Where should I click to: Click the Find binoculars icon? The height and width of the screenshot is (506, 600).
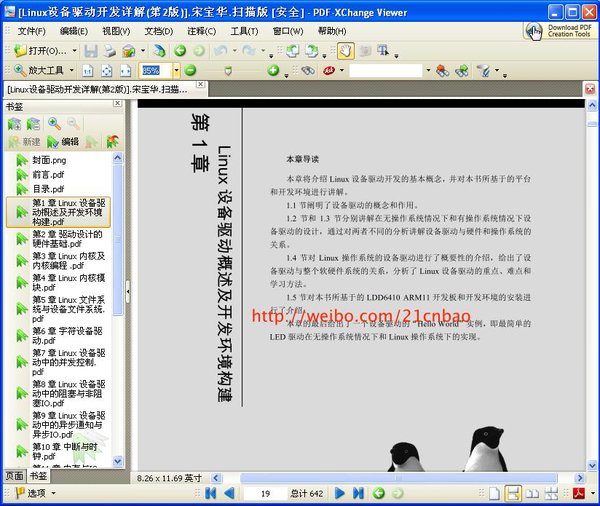click(x=308, y=70)
